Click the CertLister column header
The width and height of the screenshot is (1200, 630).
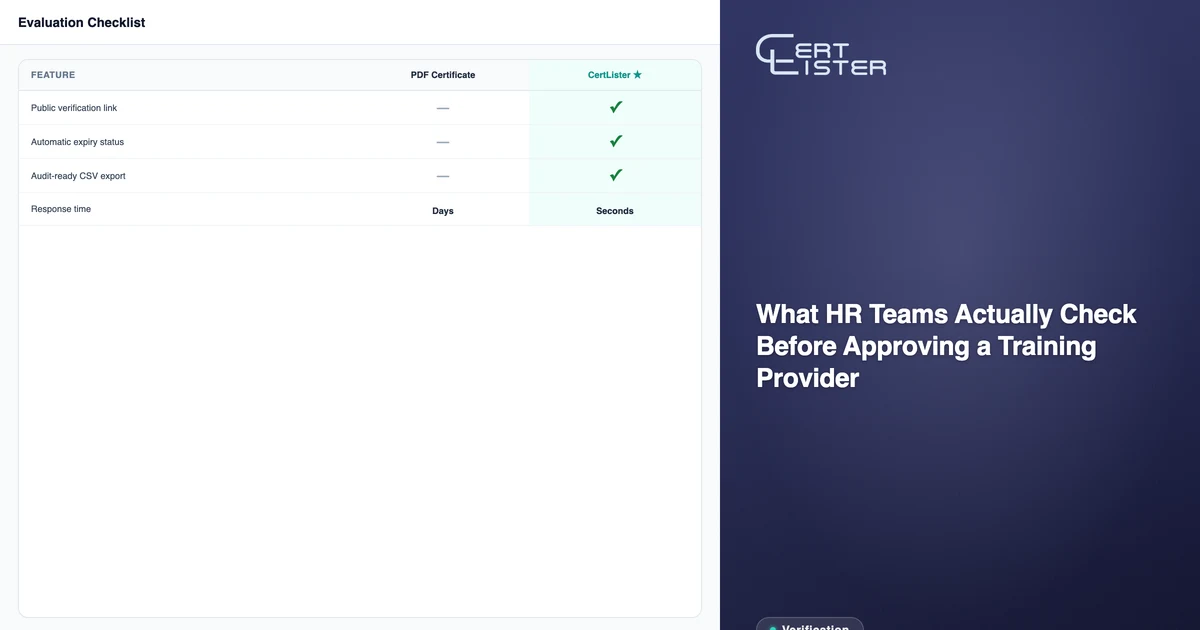tap(615, 75)
